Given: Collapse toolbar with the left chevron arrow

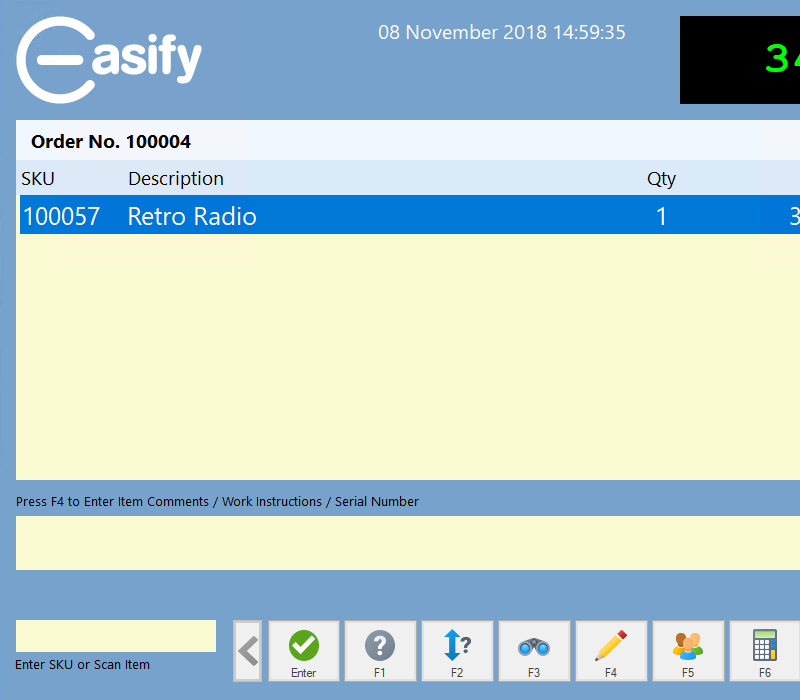Looking at the screenshot, I should point(247,651).
